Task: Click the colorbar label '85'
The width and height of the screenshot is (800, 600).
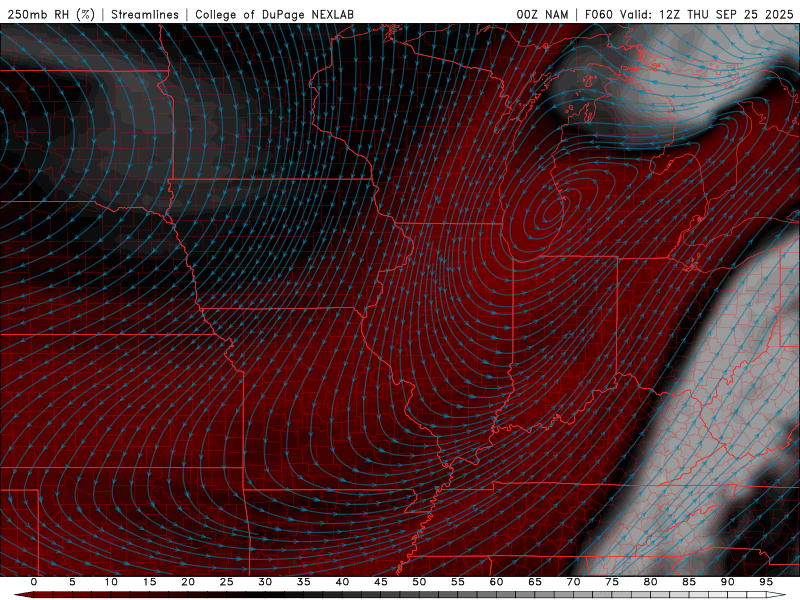Action: (x=689, y=582)
